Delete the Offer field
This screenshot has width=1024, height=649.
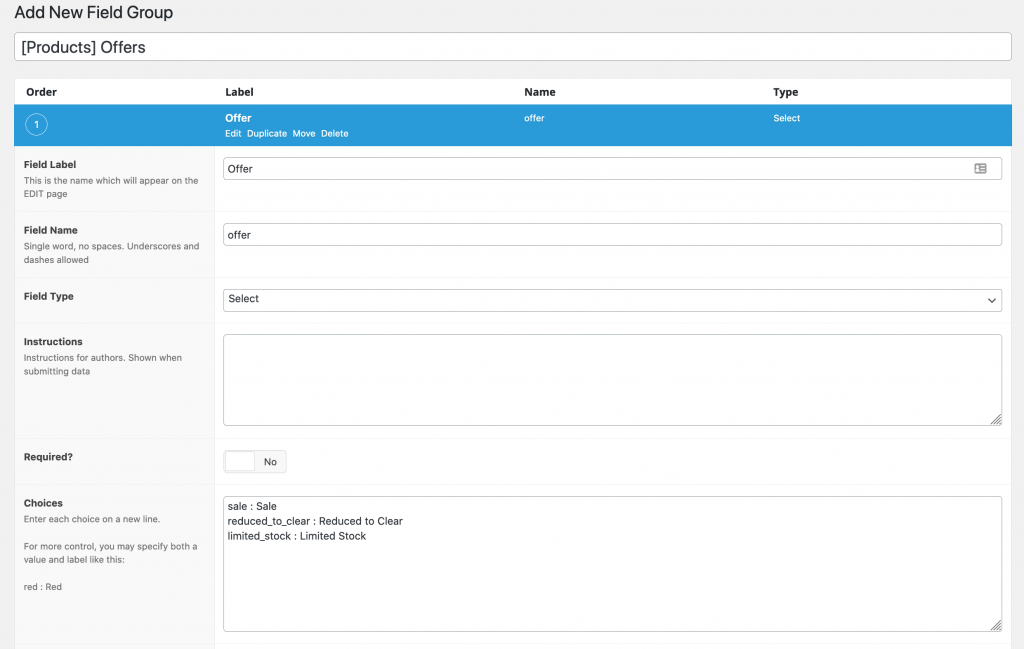(x=335, y=134)
